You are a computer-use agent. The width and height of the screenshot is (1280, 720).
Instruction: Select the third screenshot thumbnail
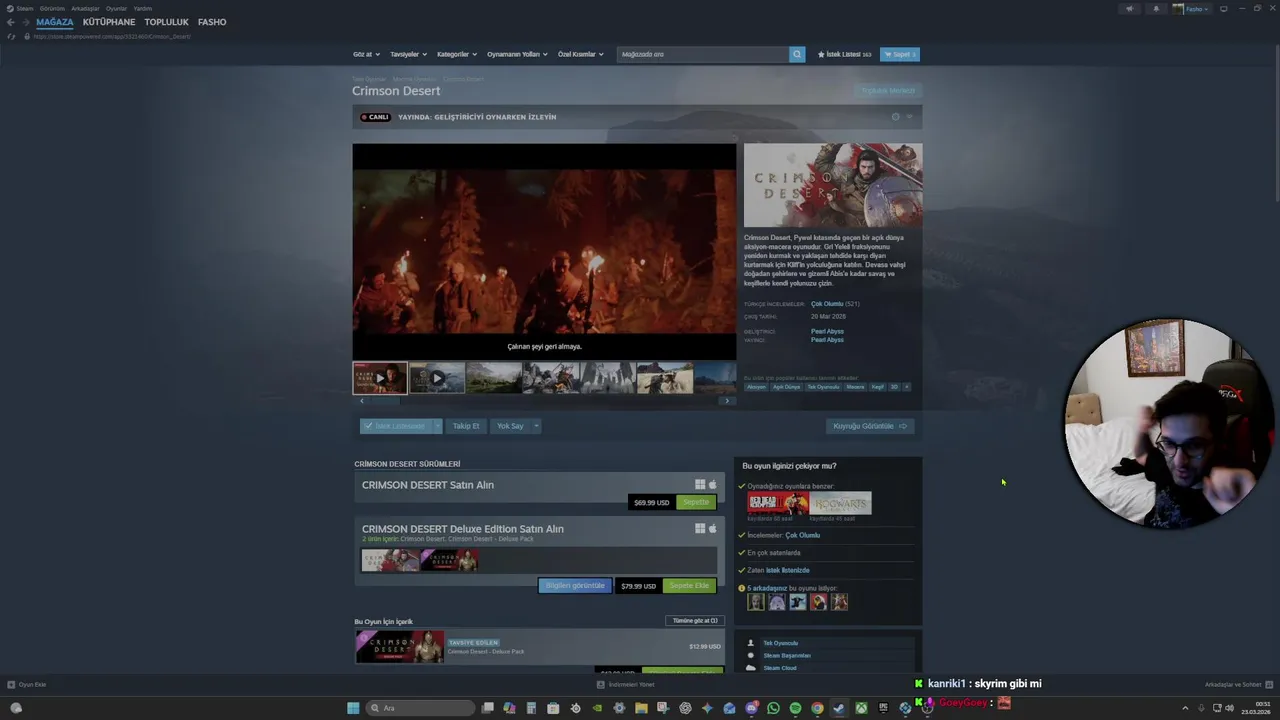pos(494,378)
